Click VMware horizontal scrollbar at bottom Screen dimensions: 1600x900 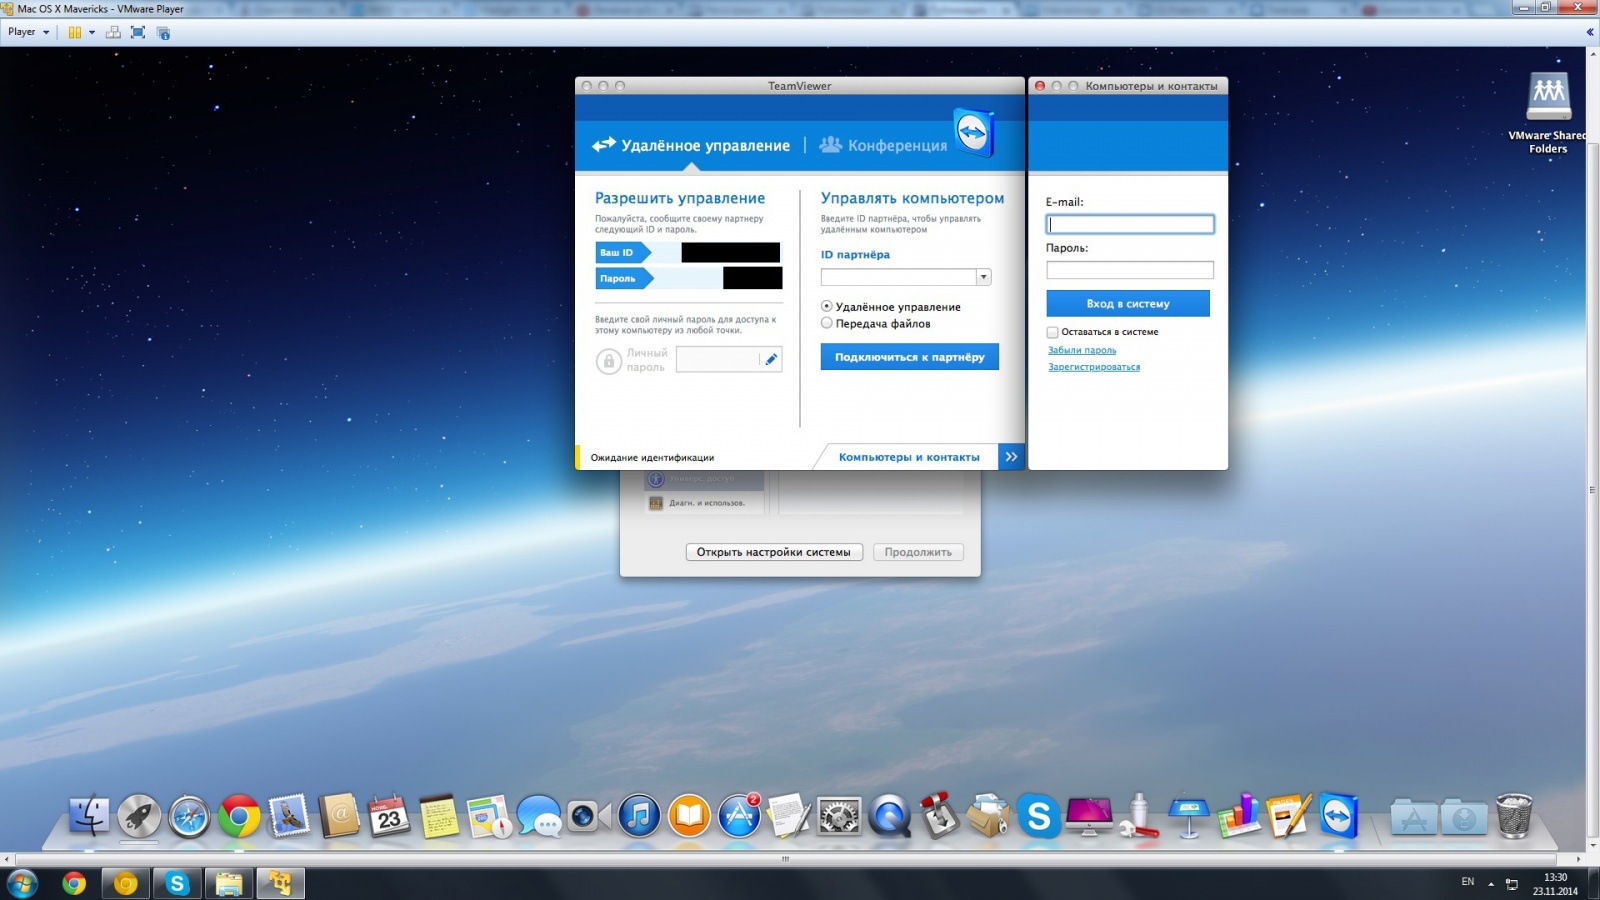(x=785, y=859)
